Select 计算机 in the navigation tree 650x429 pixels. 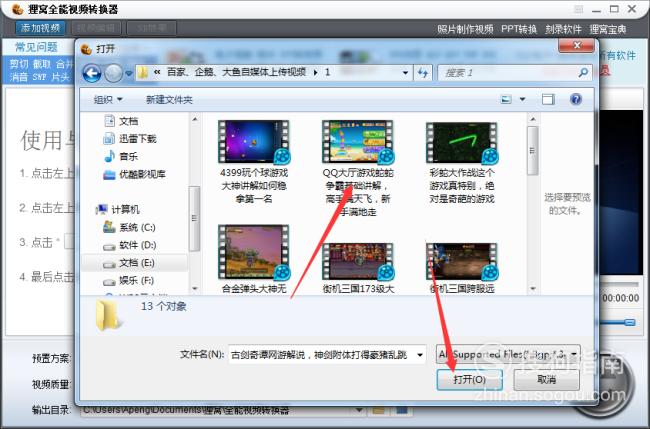coord(118,209)
